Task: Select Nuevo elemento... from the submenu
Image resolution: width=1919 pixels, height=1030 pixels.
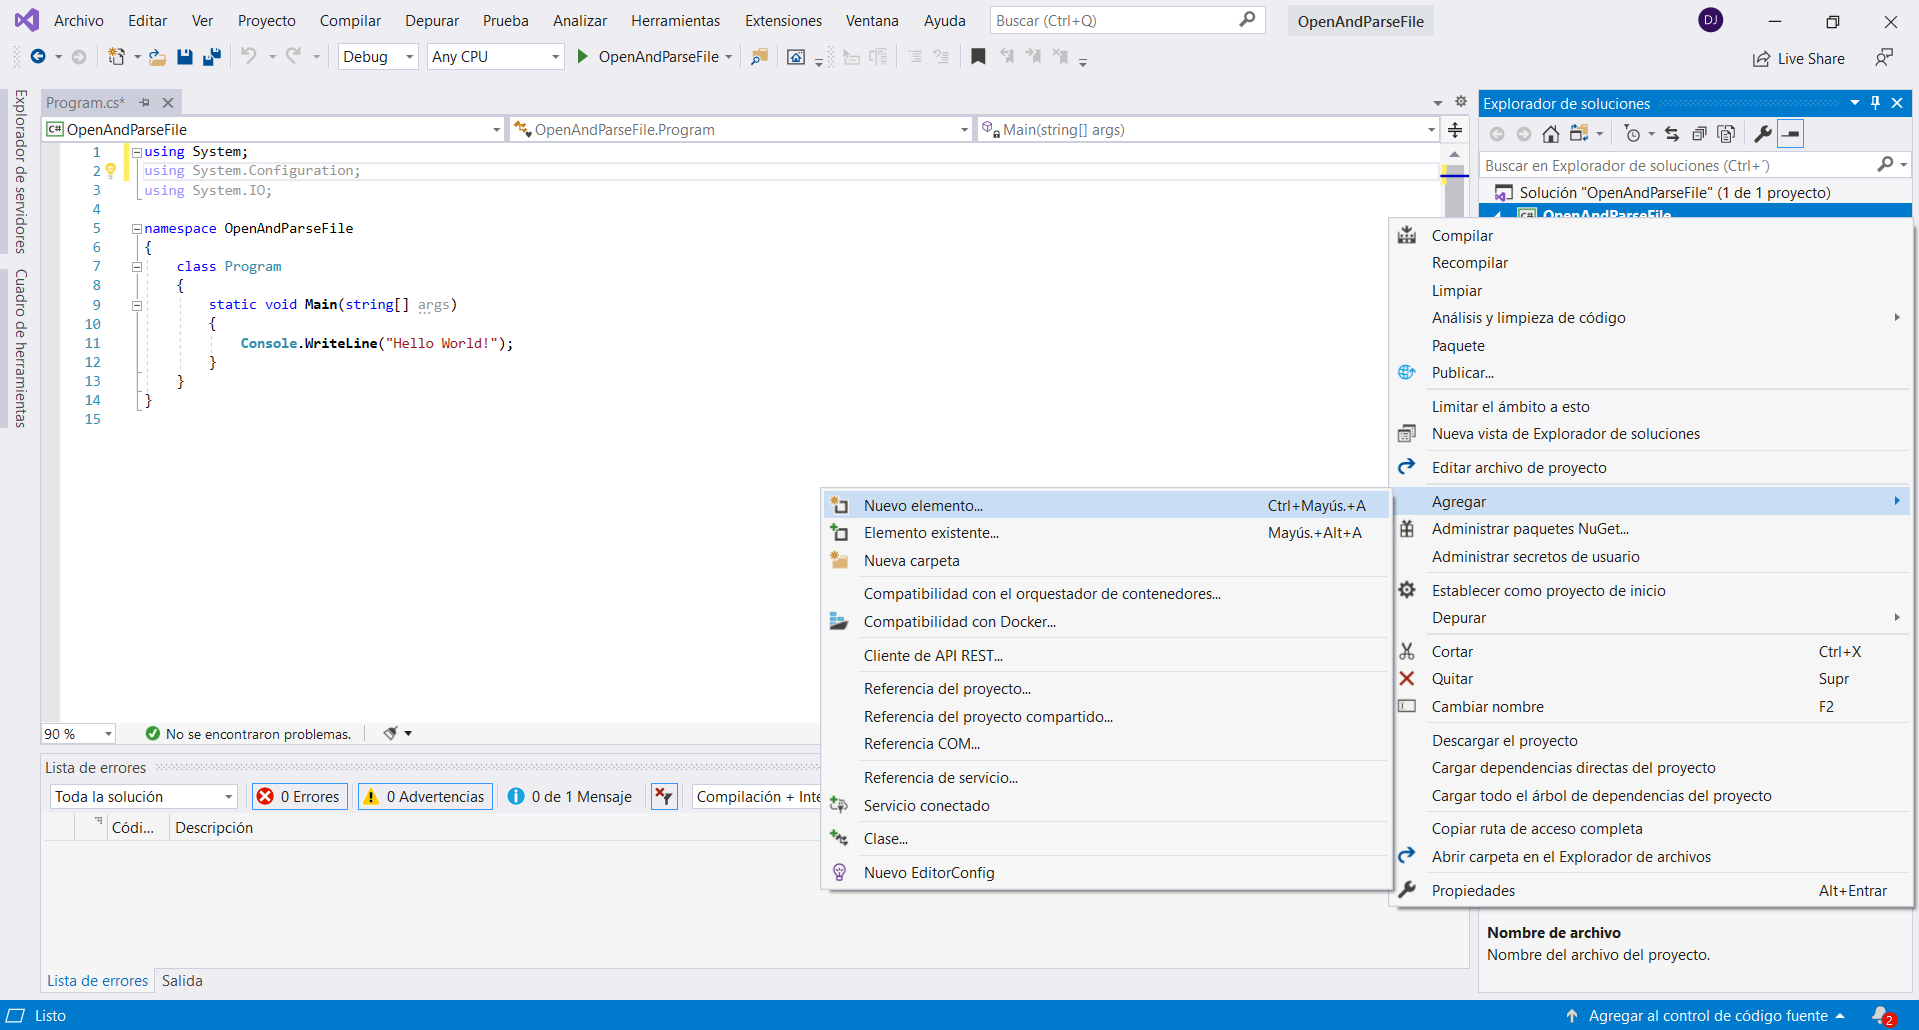Action: [923, 506]
